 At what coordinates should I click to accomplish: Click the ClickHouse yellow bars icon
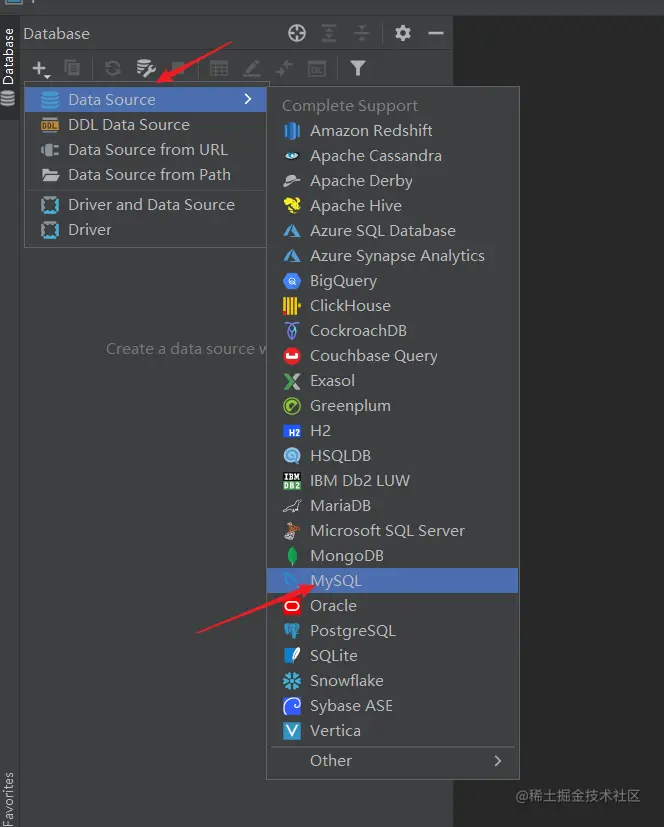(x=292, y=306)
